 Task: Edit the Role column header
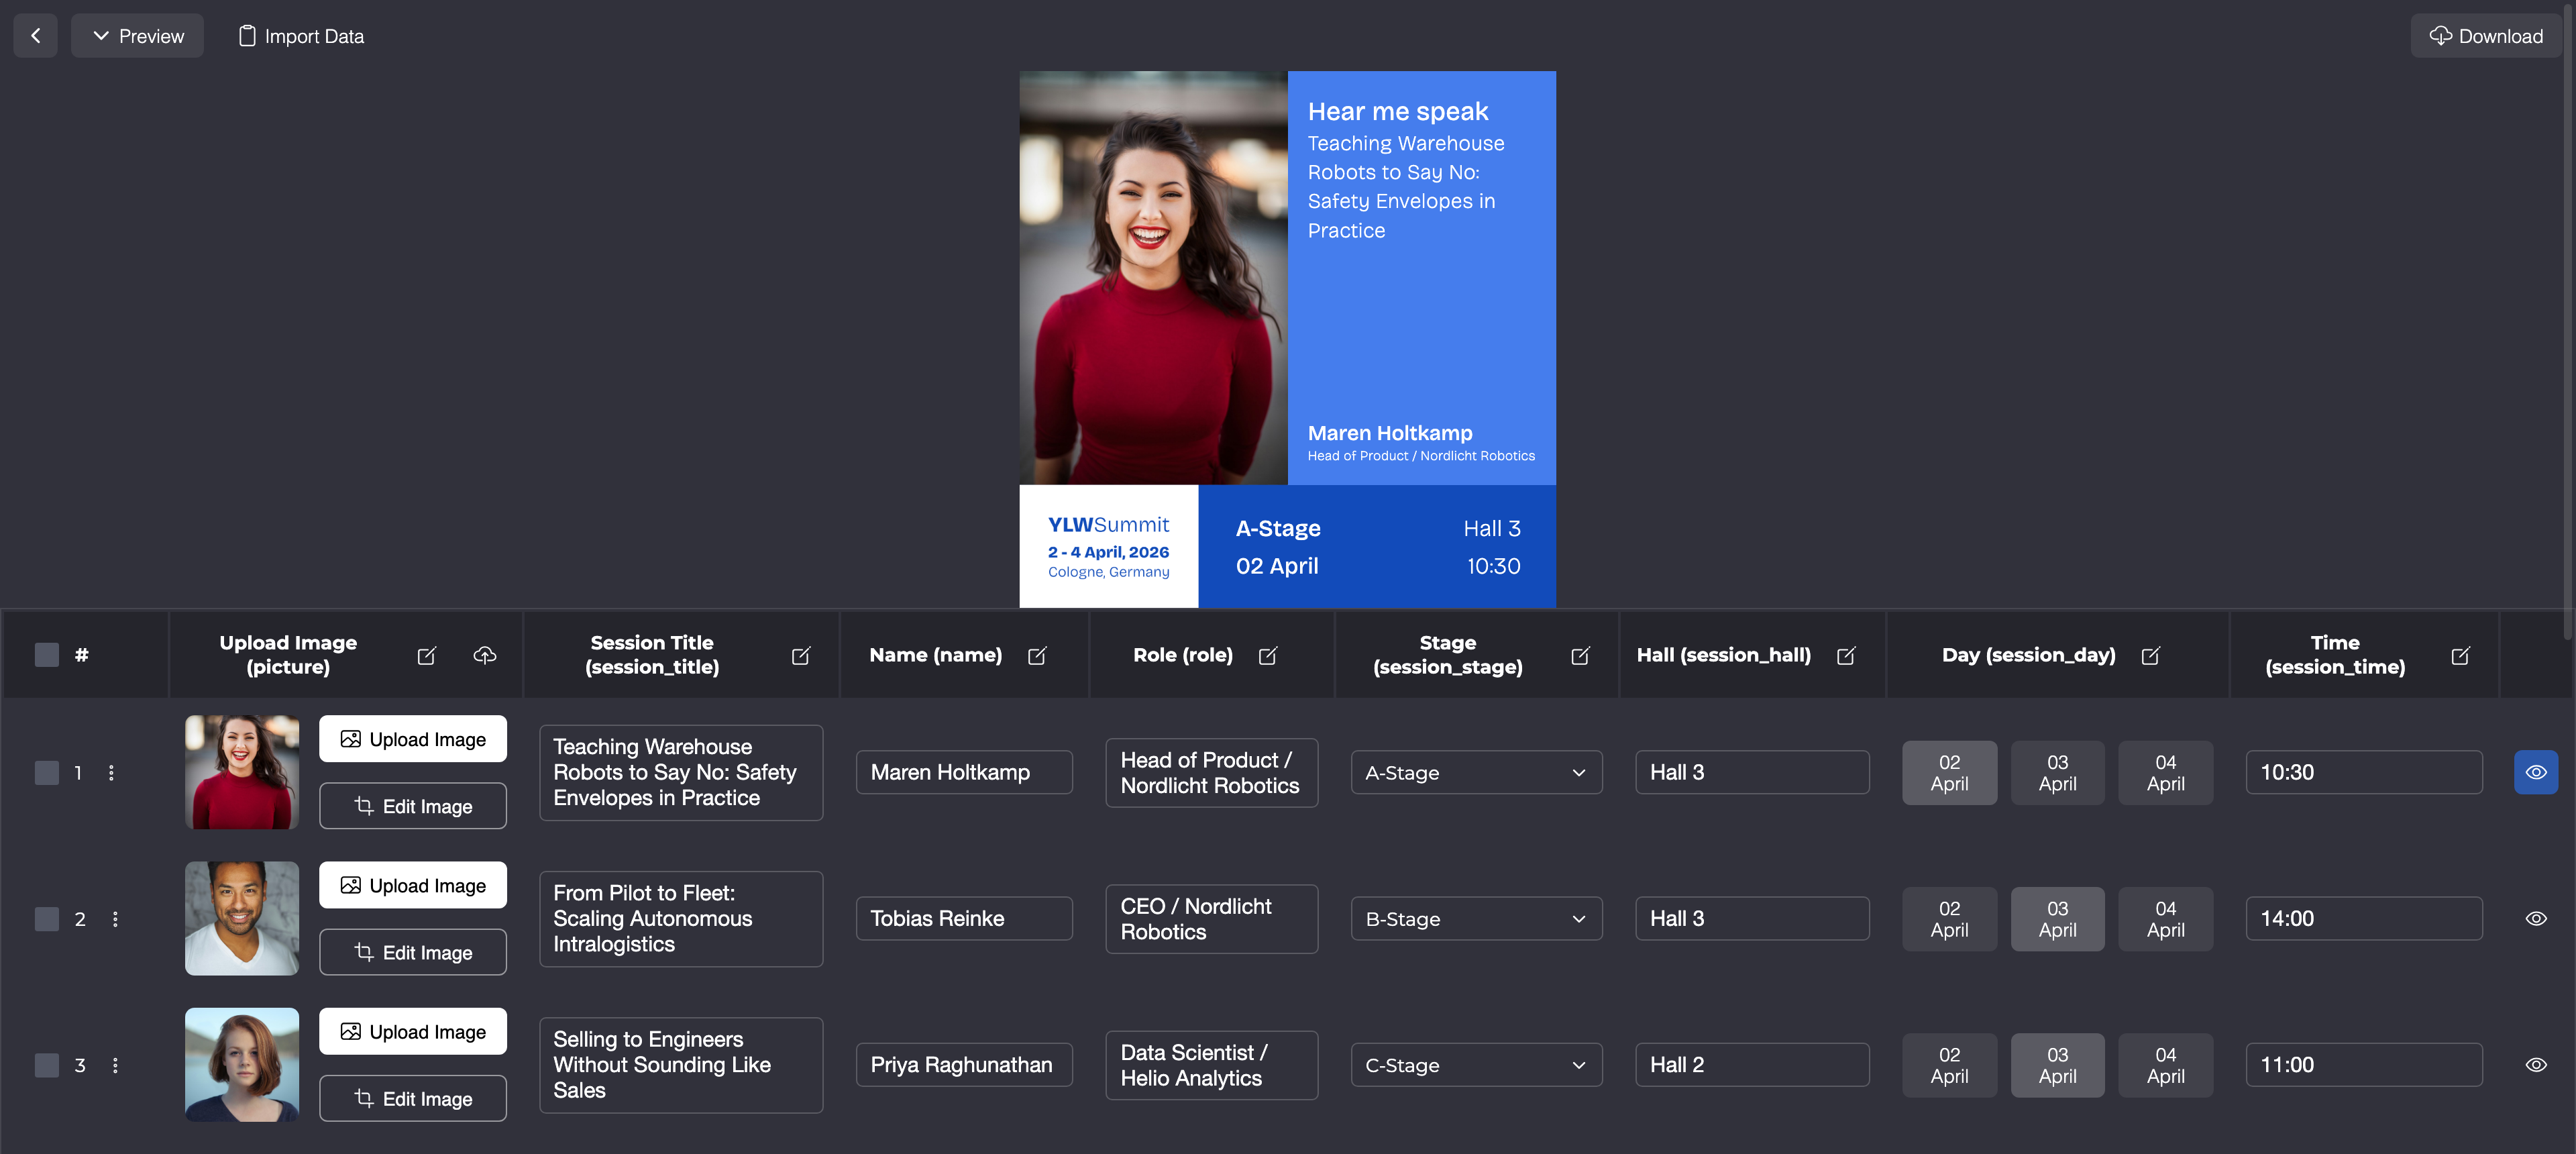pyautogui.click(x=1267, y=656)
